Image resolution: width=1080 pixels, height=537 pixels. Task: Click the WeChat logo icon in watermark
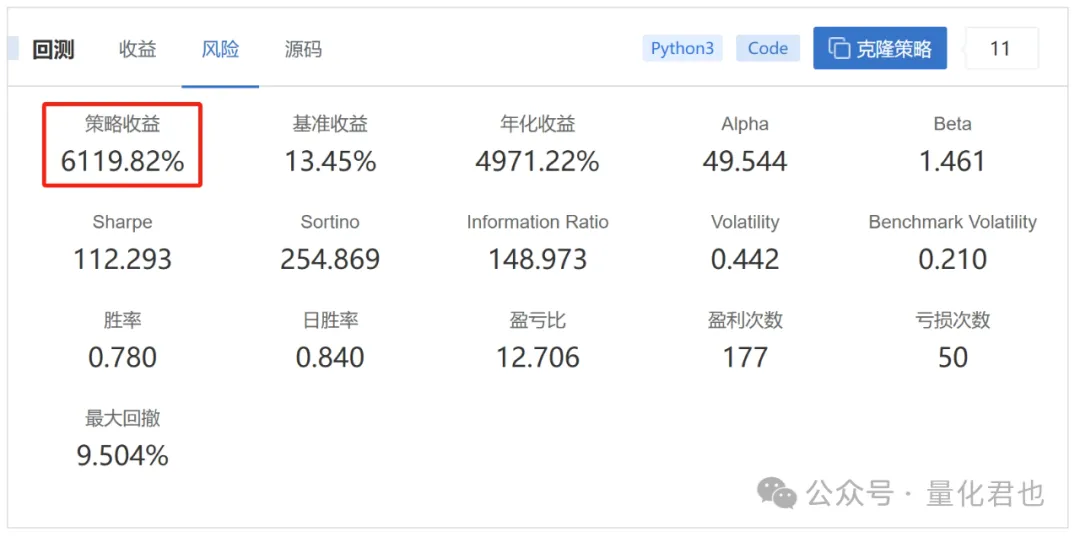tap(778, 493)
